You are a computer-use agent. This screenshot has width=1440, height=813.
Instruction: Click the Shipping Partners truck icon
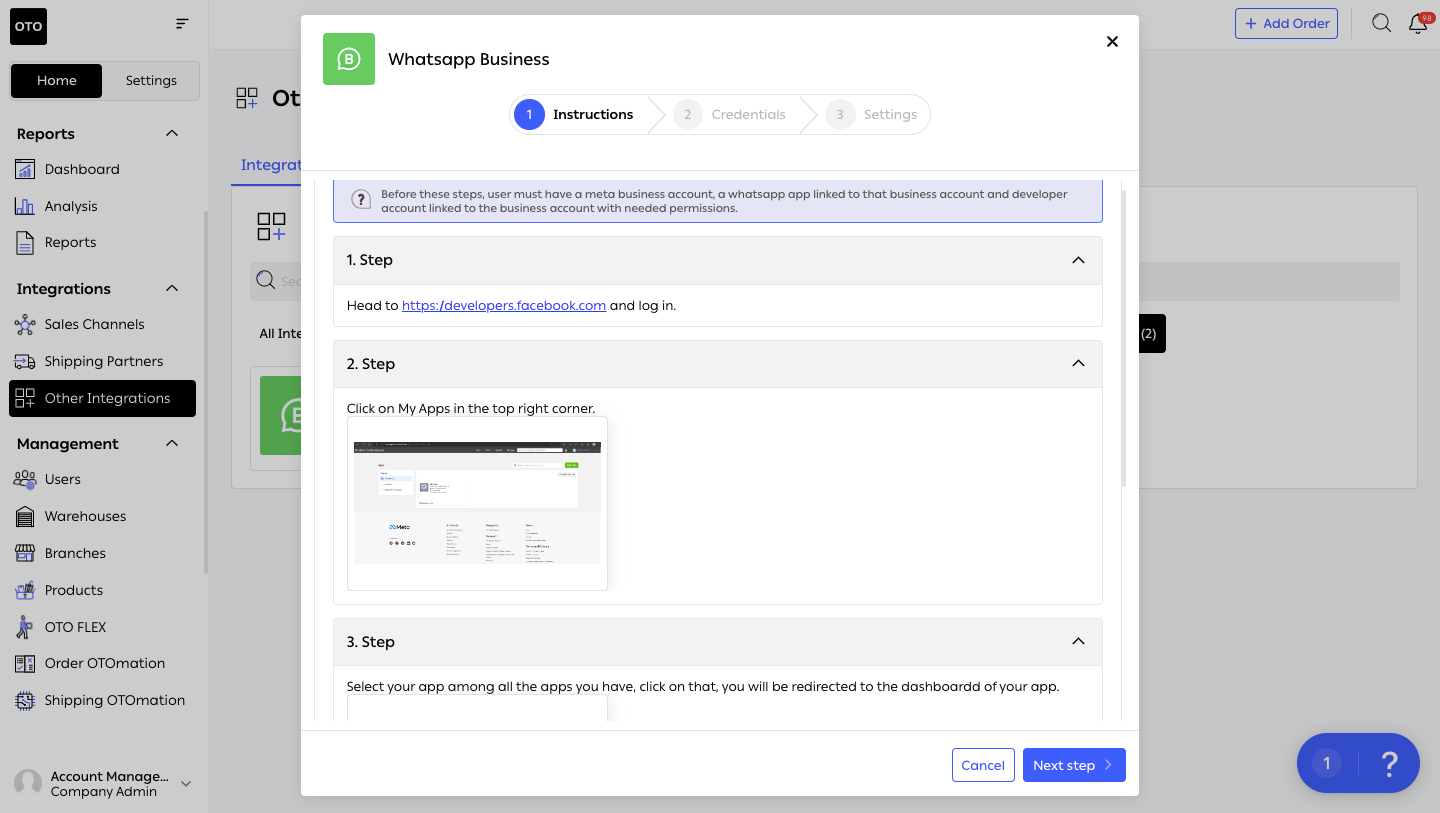pos(25,361)
